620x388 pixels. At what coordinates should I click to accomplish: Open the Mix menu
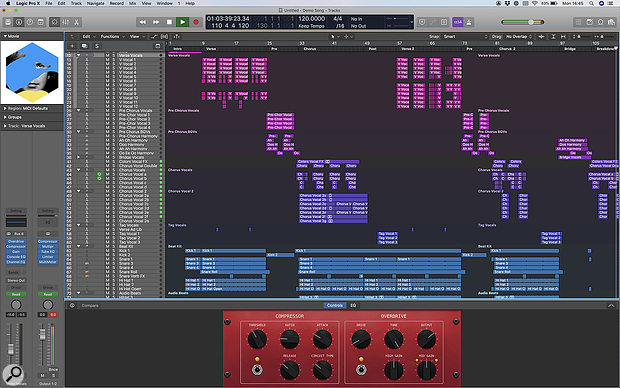tap(133, 3)
